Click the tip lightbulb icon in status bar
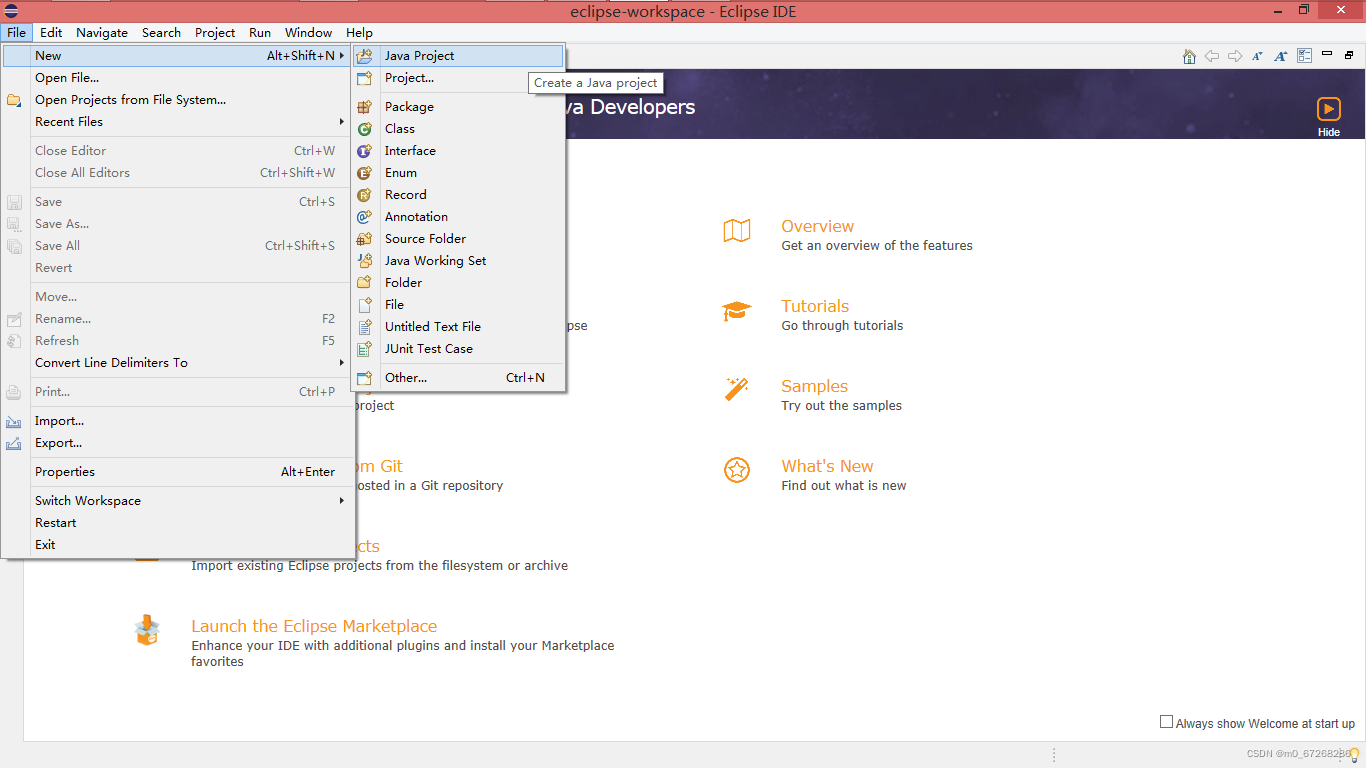The width and height of the screenshot is (1366, 768). (1355, 755)
